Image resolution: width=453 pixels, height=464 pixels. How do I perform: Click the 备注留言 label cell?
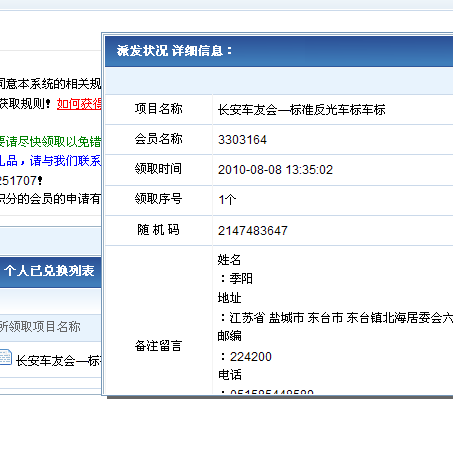click(159, 346)
